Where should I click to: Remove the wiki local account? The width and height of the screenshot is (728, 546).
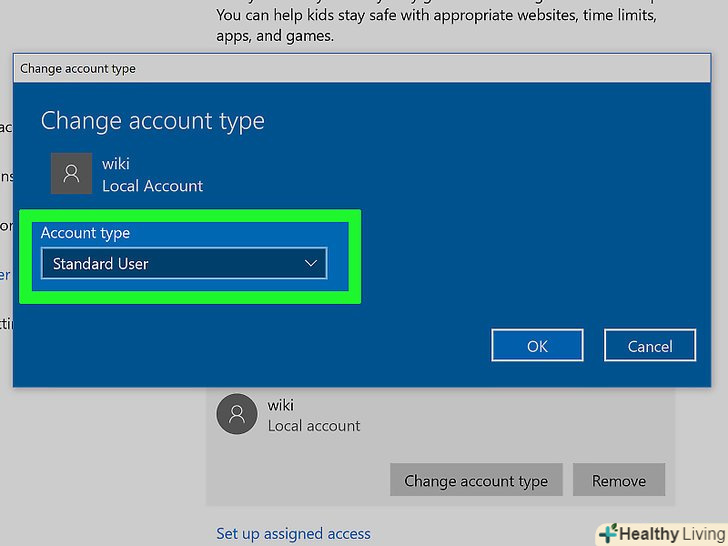tap(619, 481)
